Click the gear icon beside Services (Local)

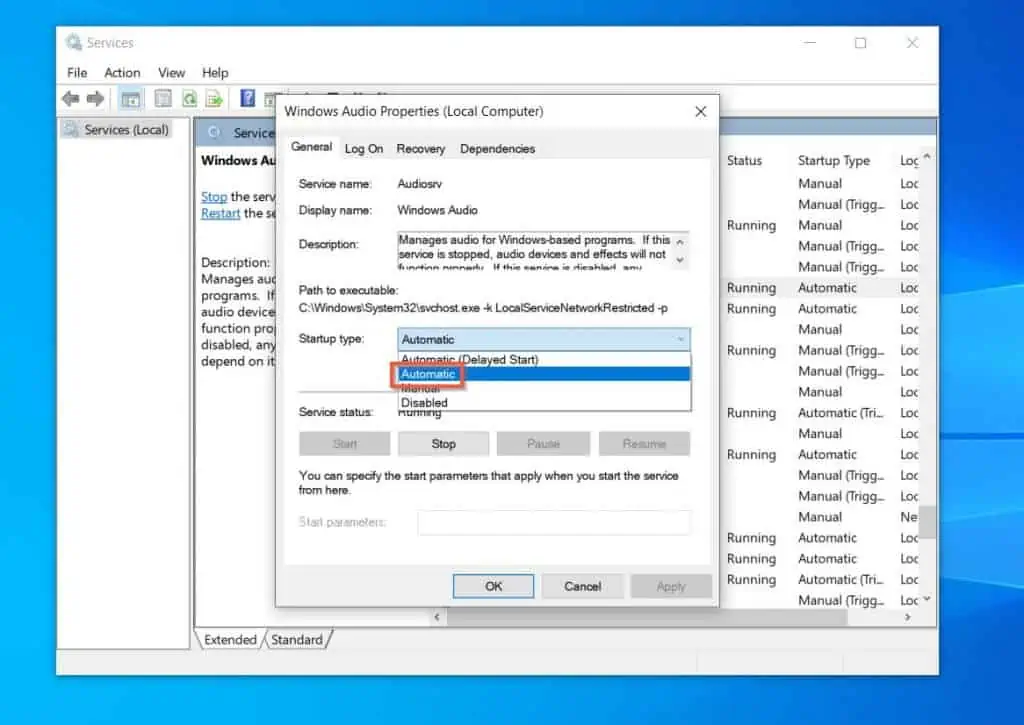coord(71,129)
